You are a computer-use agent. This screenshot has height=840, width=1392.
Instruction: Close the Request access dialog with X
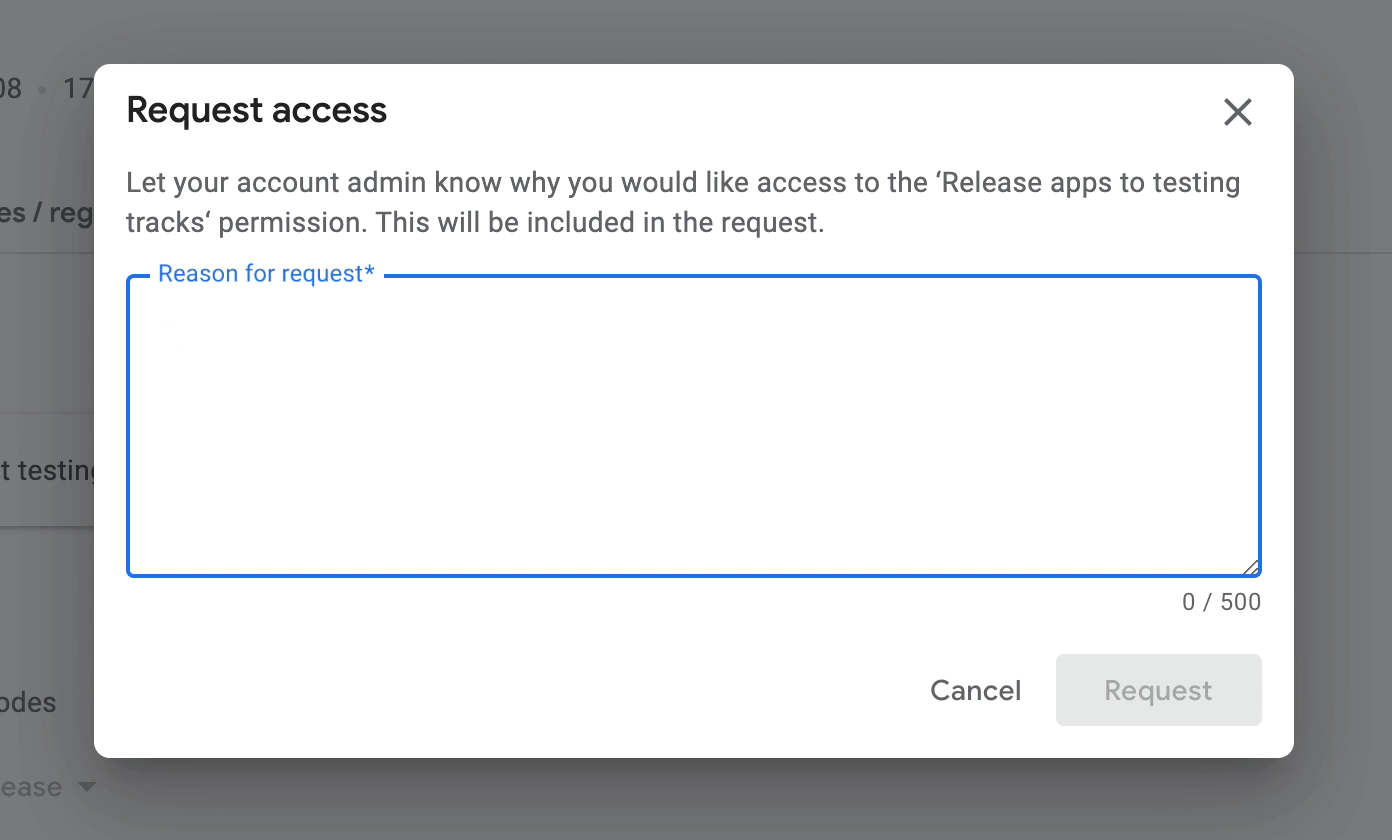[1238, 112]
